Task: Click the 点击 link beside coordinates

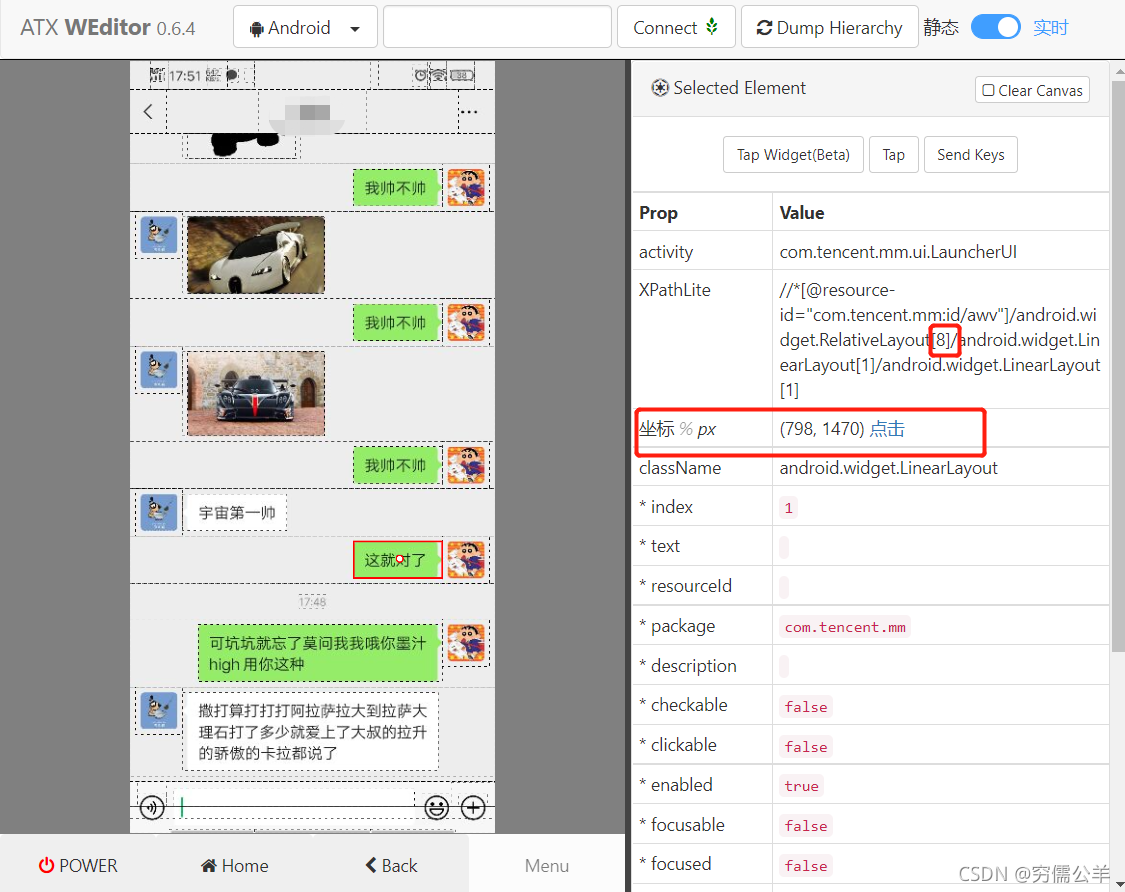Action: coord(887,428)
